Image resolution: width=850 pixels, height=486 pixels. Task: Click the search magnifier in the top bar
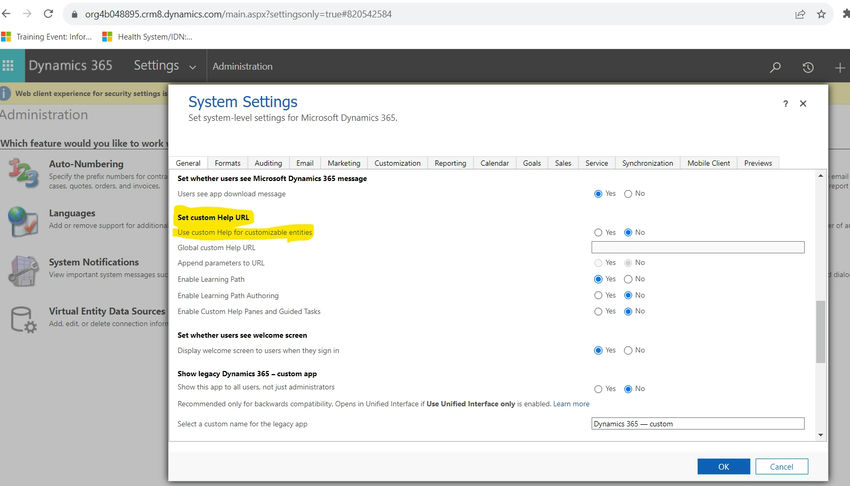click(x=775, y=67)
